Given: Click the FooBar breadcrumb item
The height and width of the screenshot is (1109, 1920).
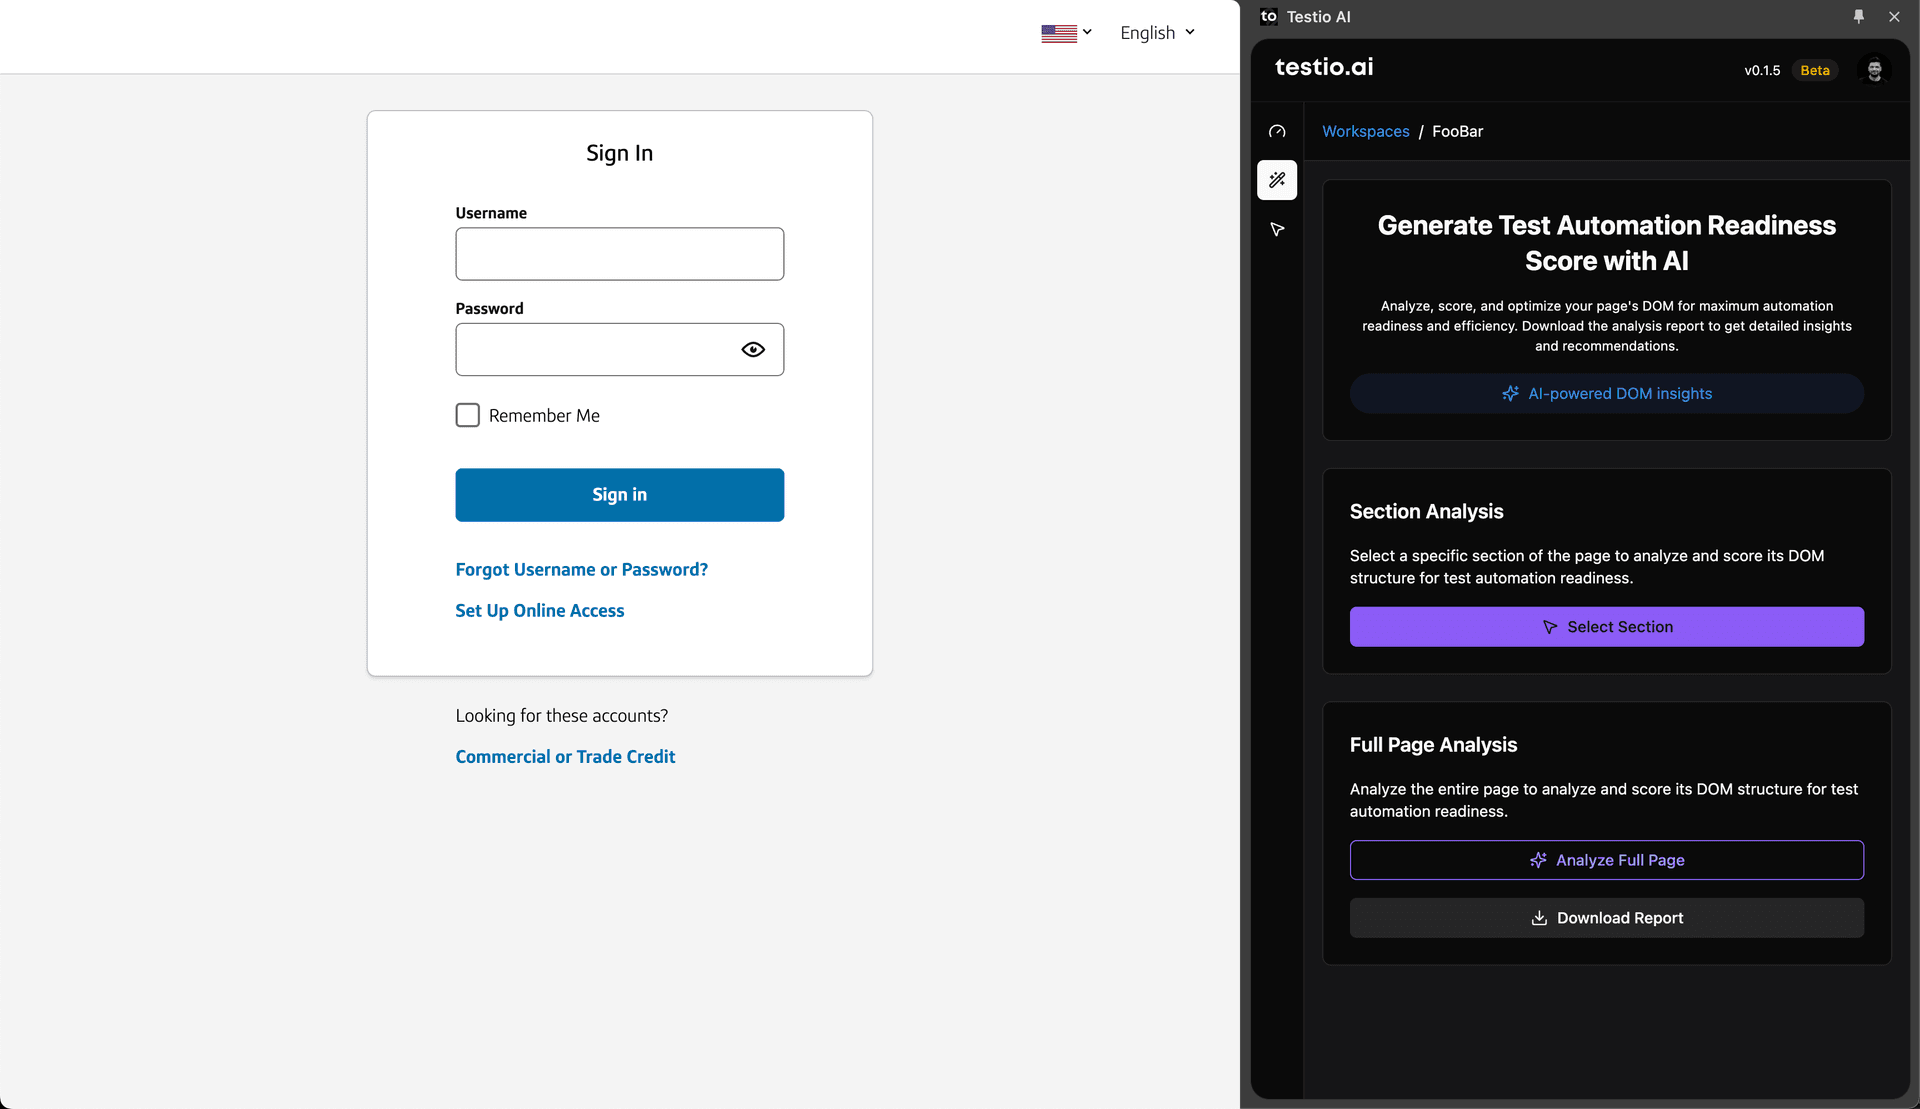Looking at the screenshot, I should click(x=1457, y=131).
